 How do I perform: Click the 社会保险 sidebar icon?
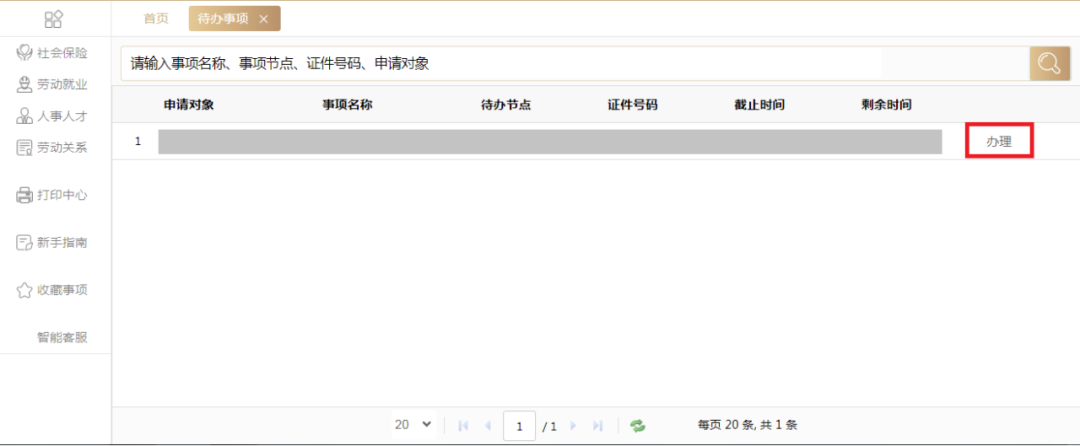click(x=24, y=53)
